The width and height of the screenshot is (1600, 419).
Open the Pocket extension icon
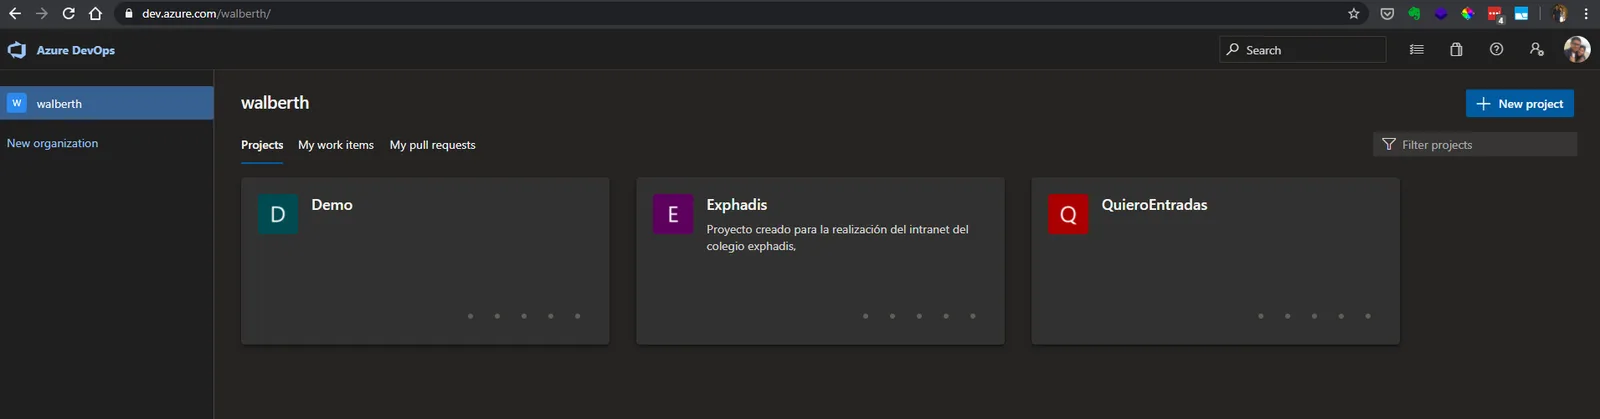(x=1387, y=14)
